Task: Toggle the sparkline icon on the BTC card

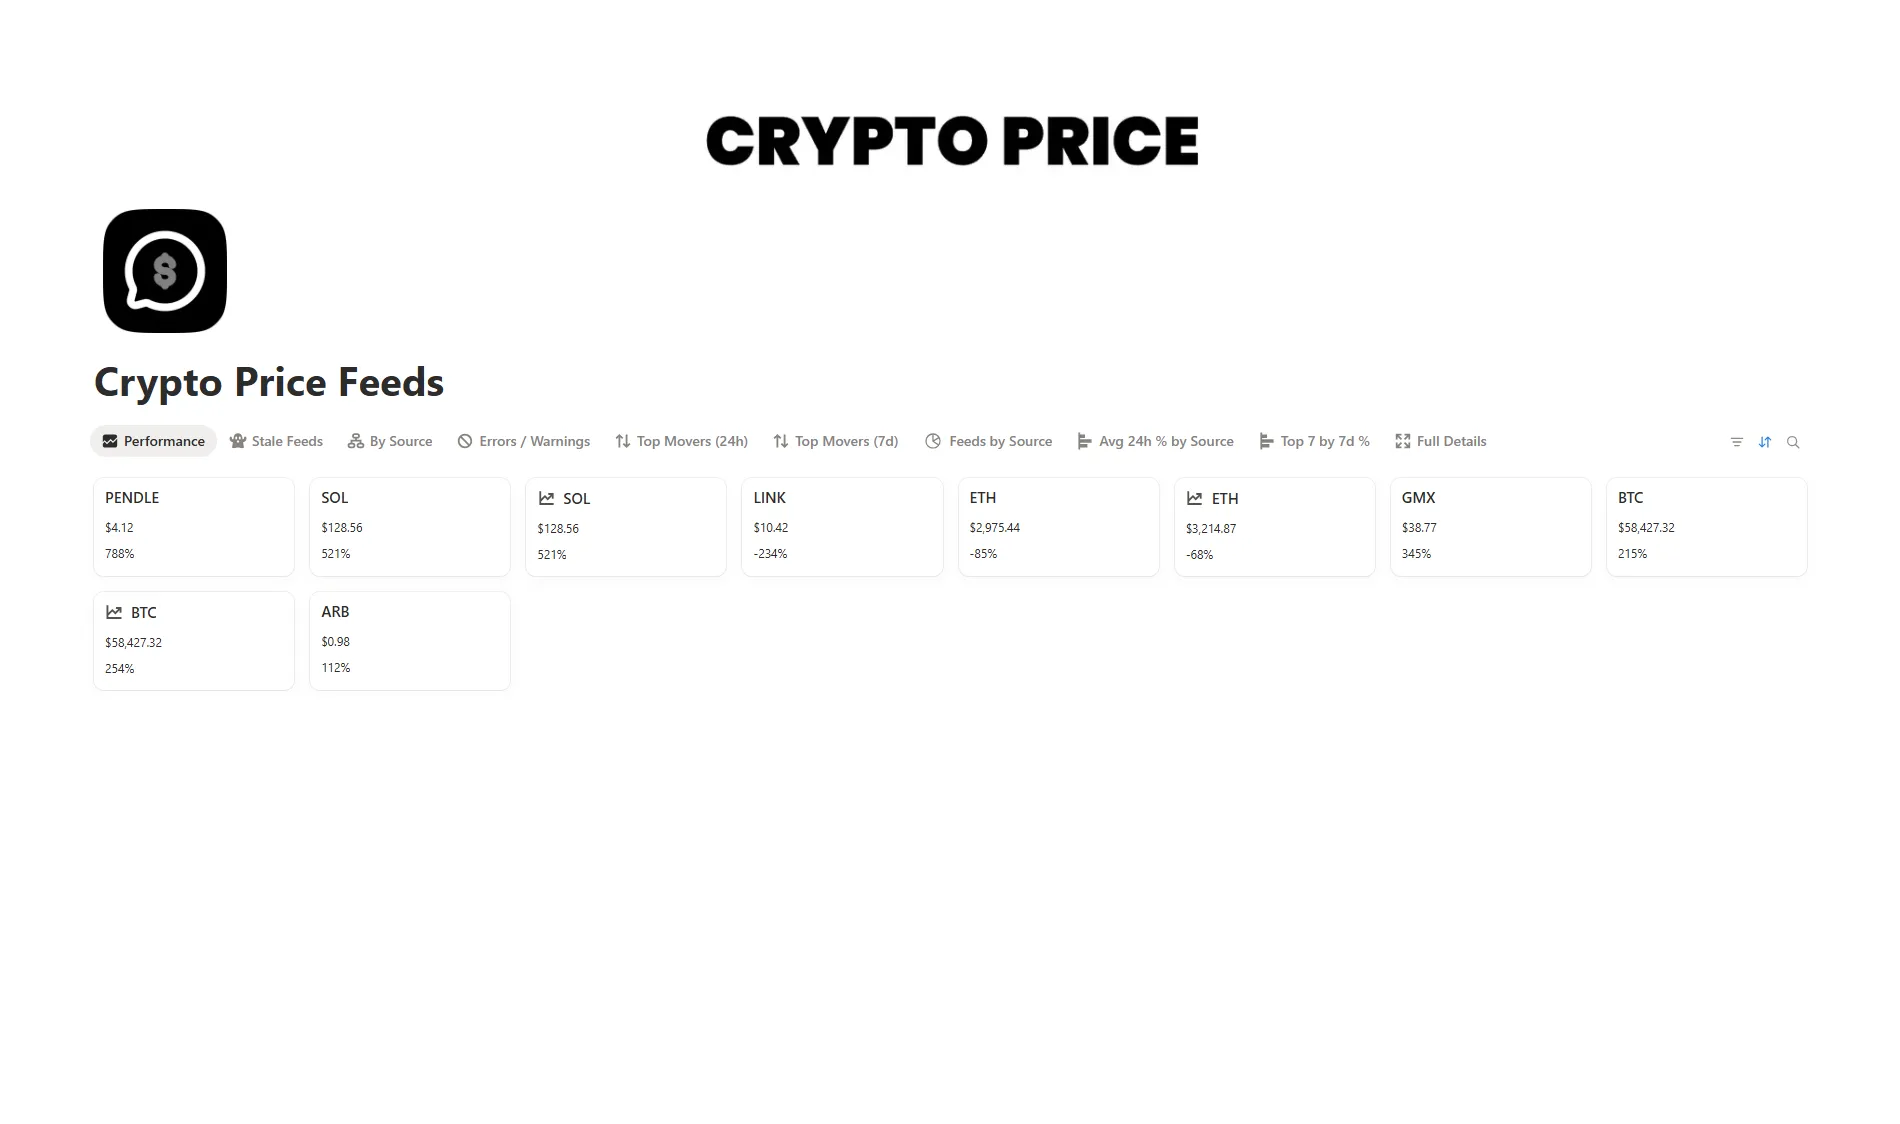Action: click(x=114, y=612)
